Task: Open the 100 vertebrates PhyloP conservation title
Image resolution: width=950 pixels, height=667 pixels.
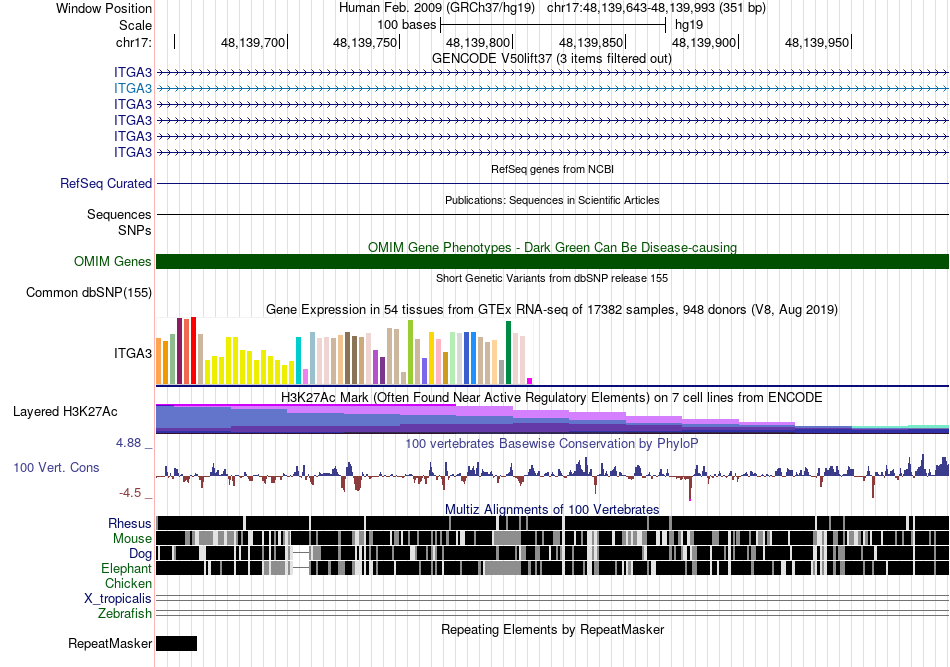Action: coord(552,443)
